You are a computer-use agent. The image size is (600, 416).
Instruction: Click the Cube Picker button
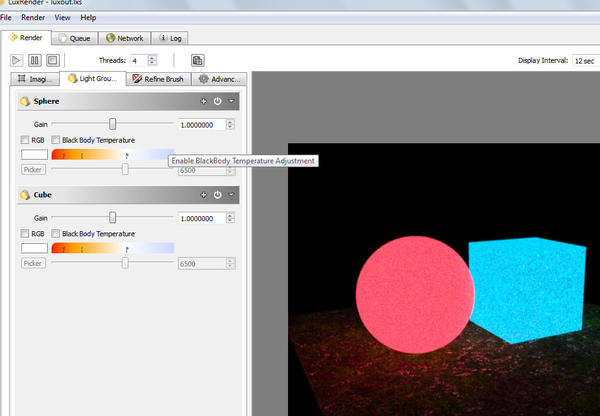coord(33,263)
